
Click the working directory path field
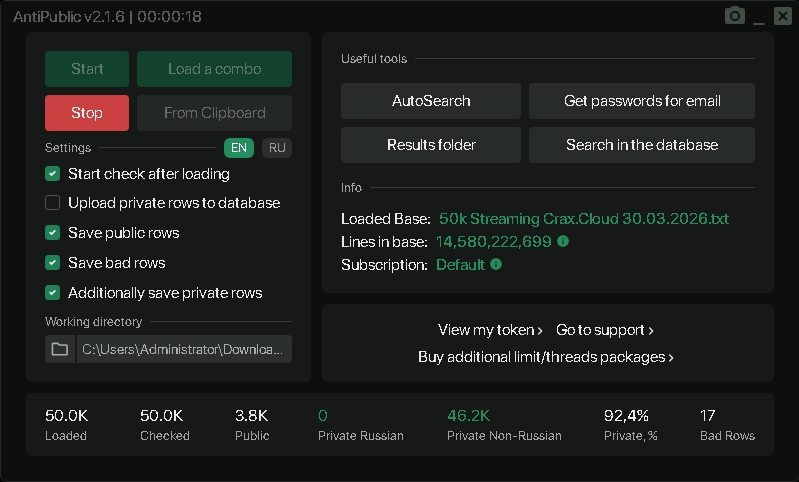(185, 349)
